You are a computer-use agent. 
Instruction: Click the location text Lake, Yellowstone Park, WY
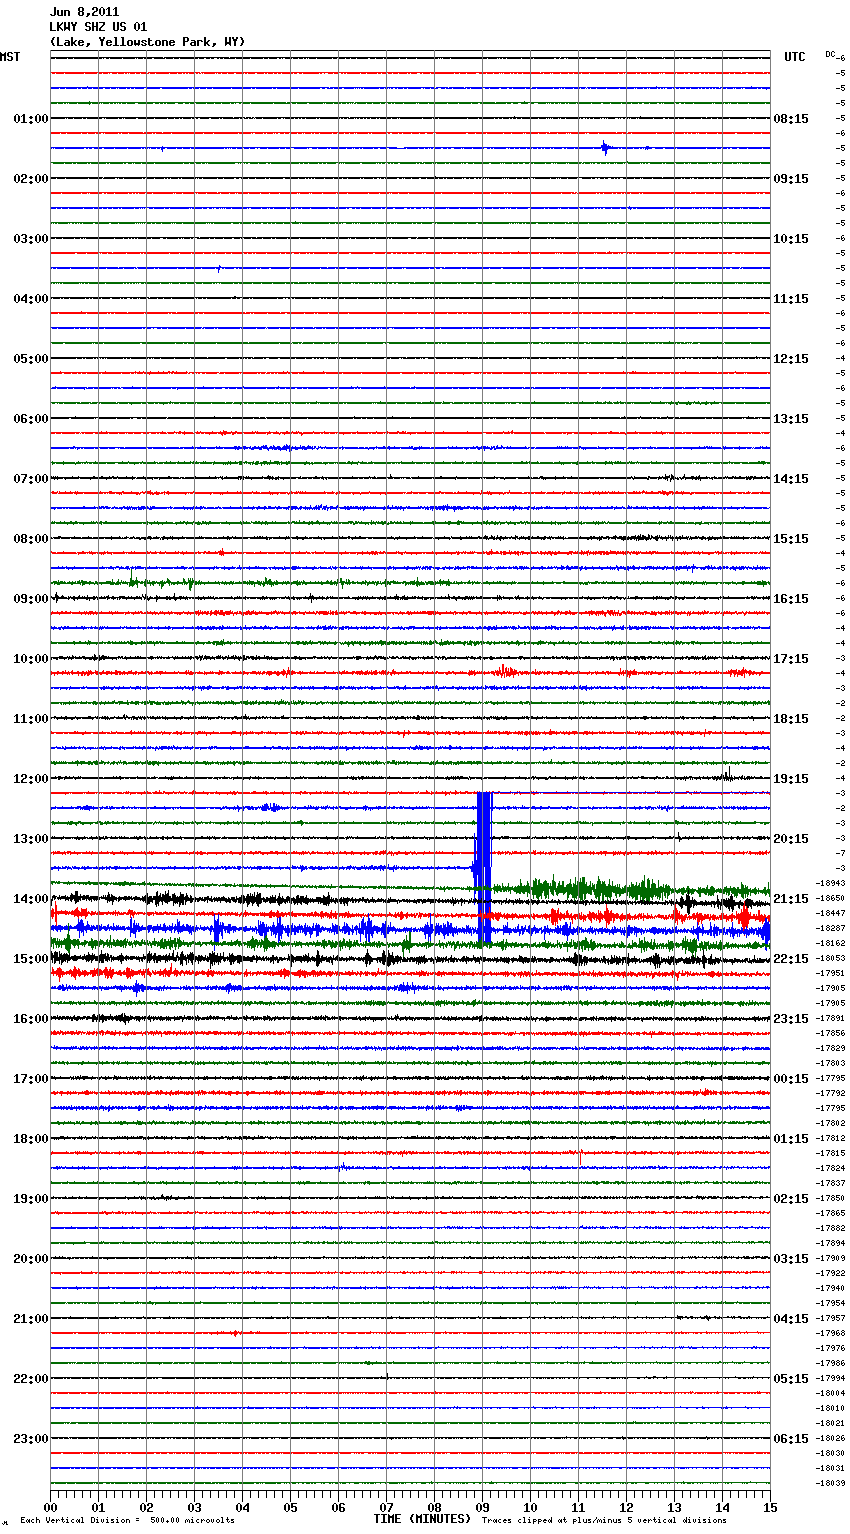point(147,42)
